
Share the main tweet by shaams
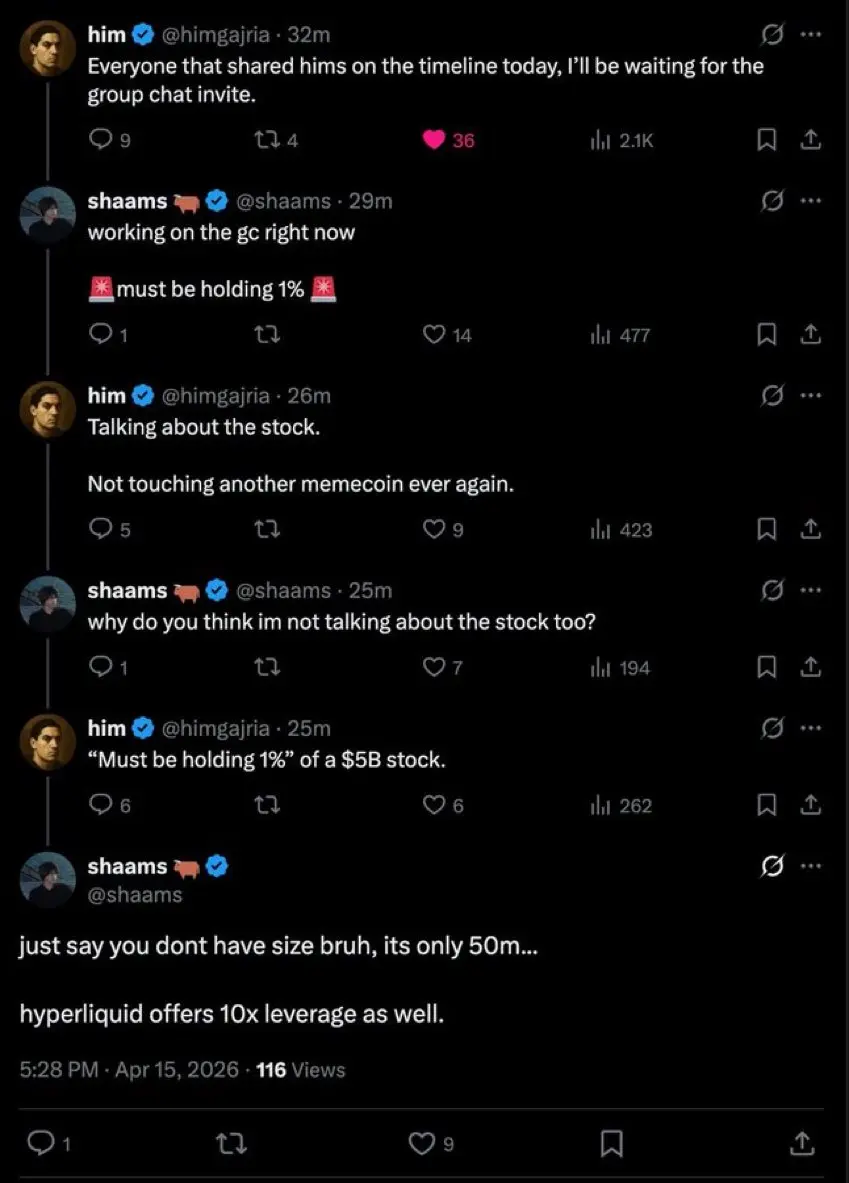(x=801, y=1143)
